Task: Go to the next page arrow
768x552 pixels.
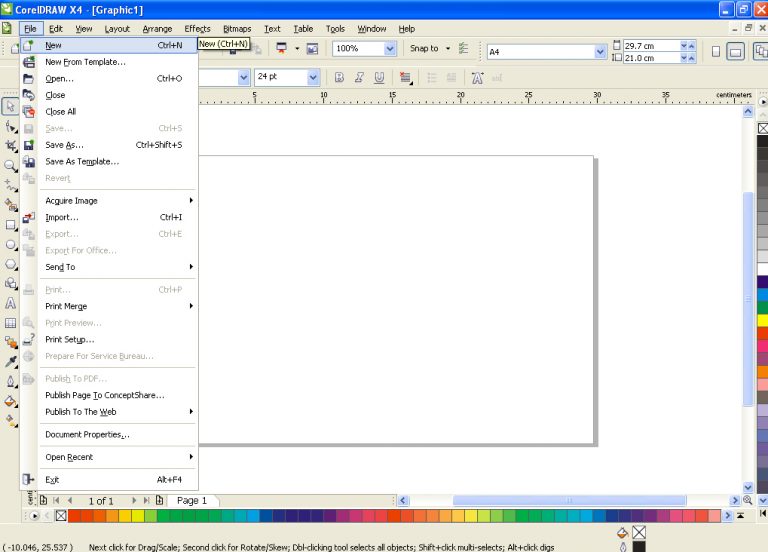Action: coord(134,501)
